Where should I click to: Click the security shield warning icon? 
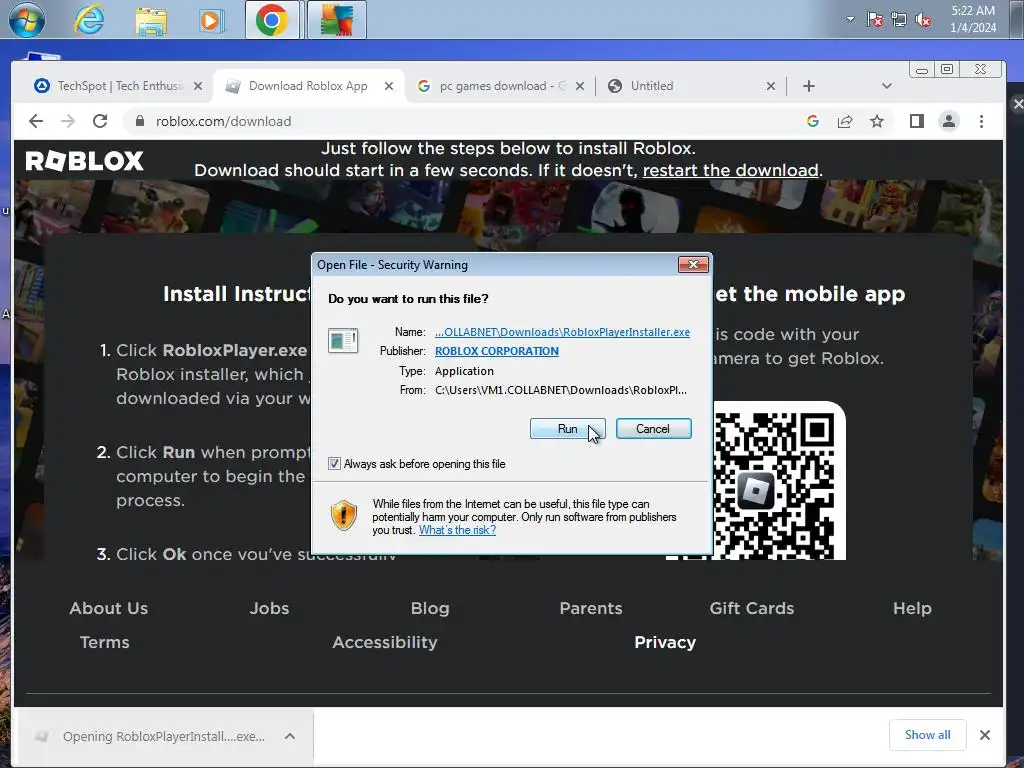(344, 515)
